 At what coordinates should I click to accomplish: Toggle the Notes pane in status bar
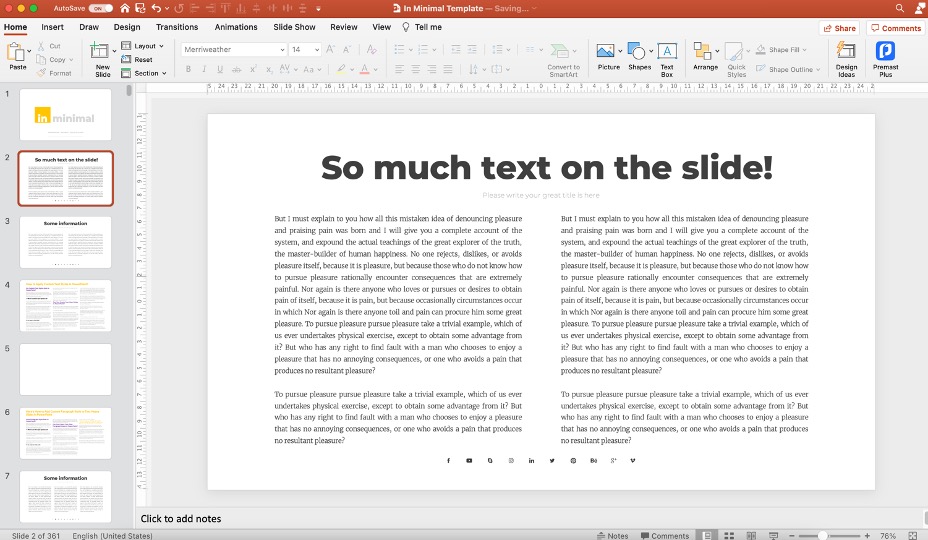(613, 535)
